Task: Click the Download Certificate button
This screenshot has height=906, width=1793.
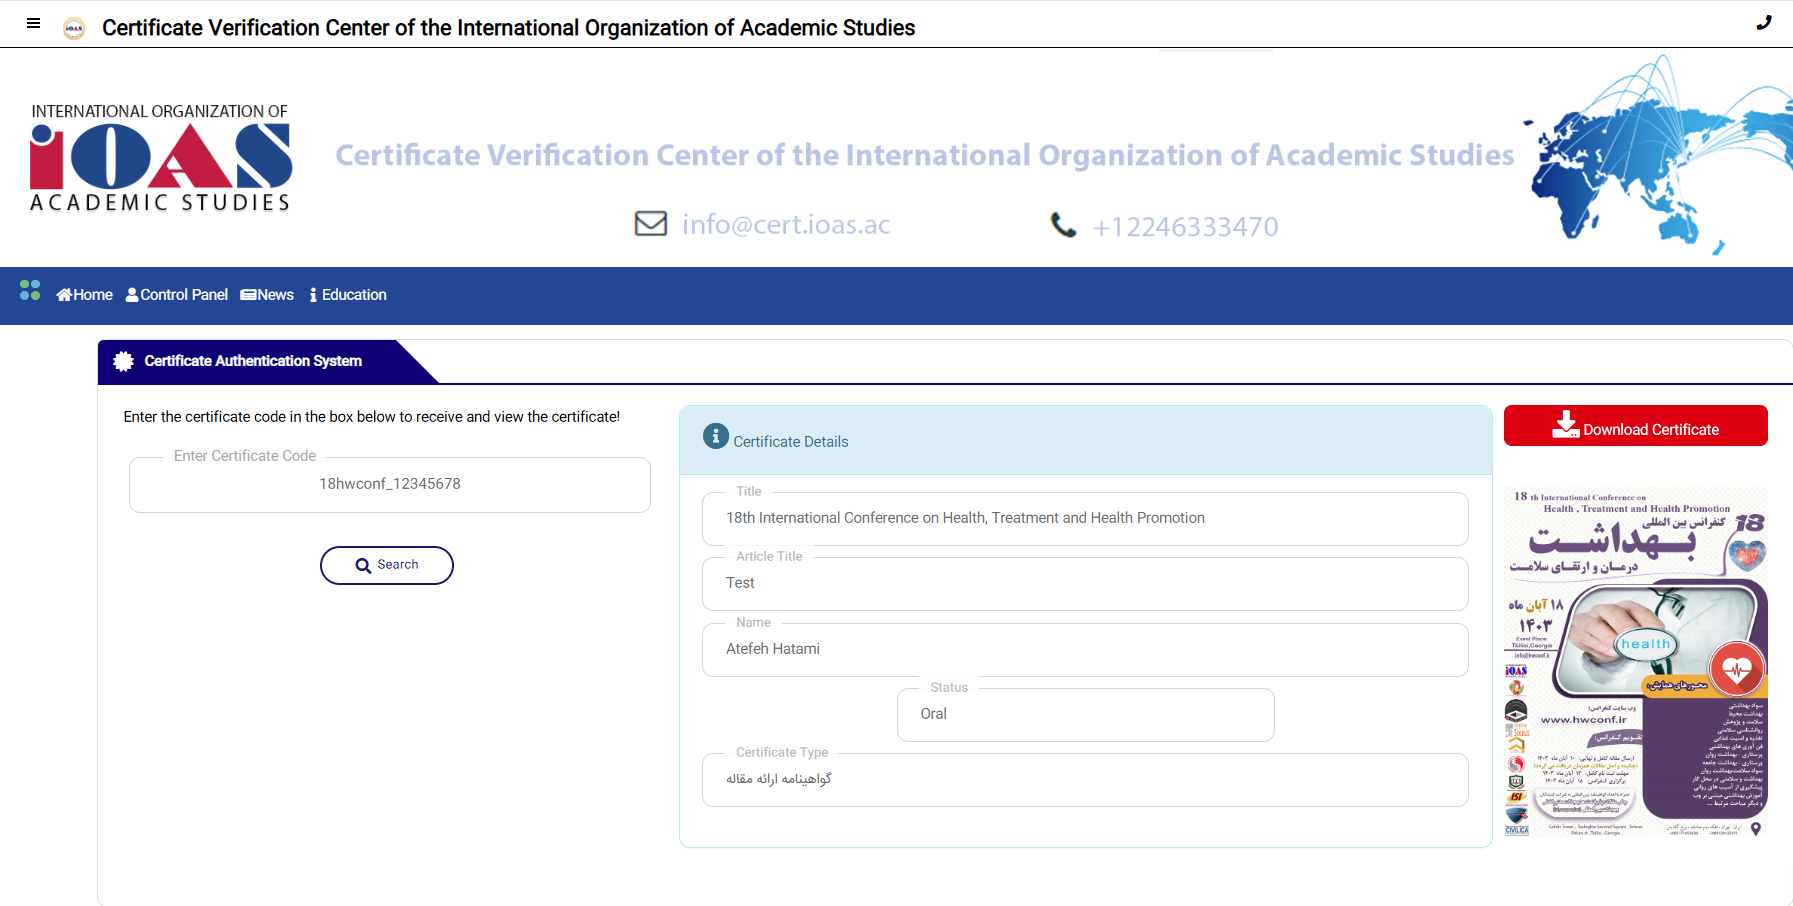Action: click(x=1636, y=426)
